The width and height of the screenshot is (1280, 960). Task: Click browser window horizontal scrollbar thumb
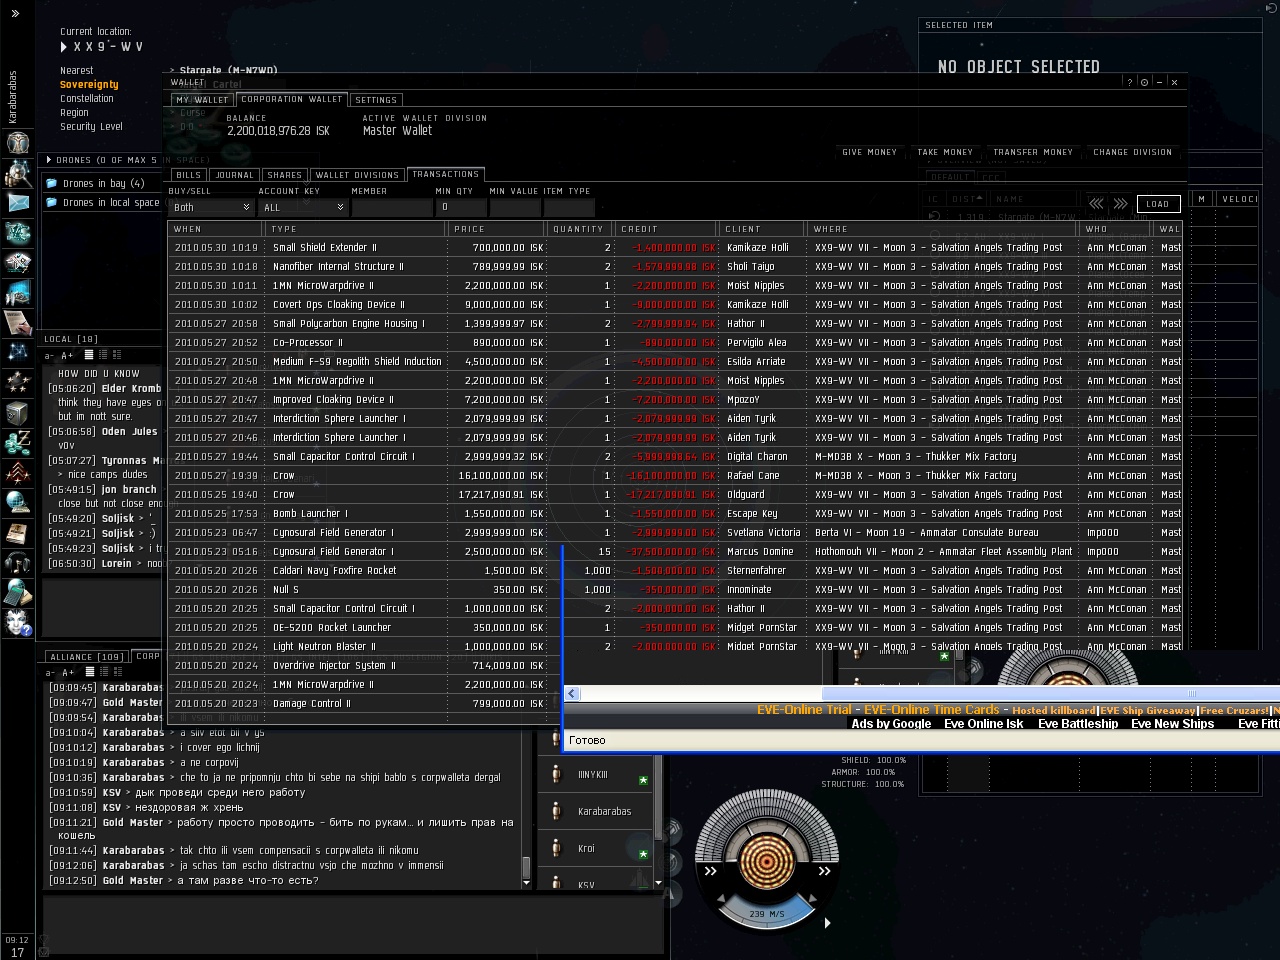[1052, 693]
